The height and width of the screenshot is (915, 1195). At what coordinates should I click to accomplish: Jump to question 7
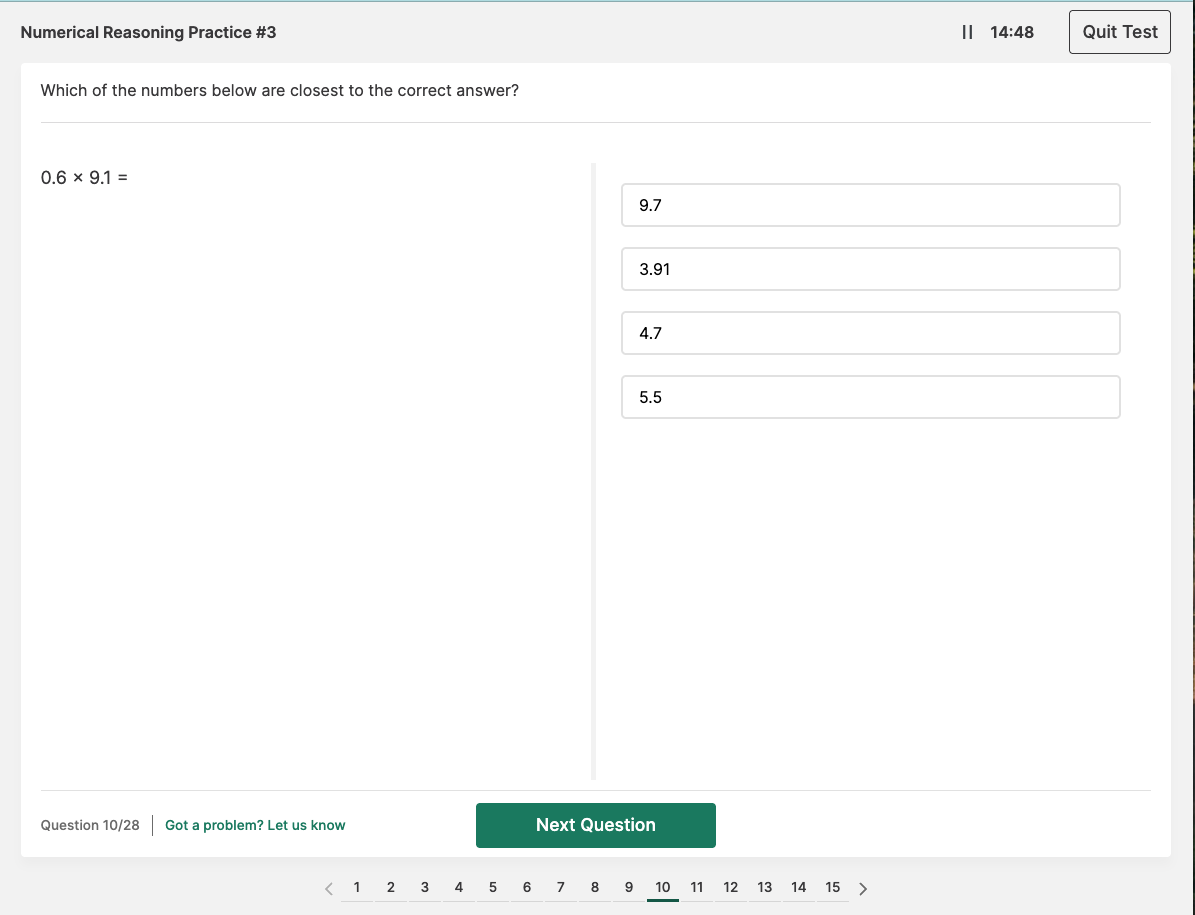[x=560, y=887]
